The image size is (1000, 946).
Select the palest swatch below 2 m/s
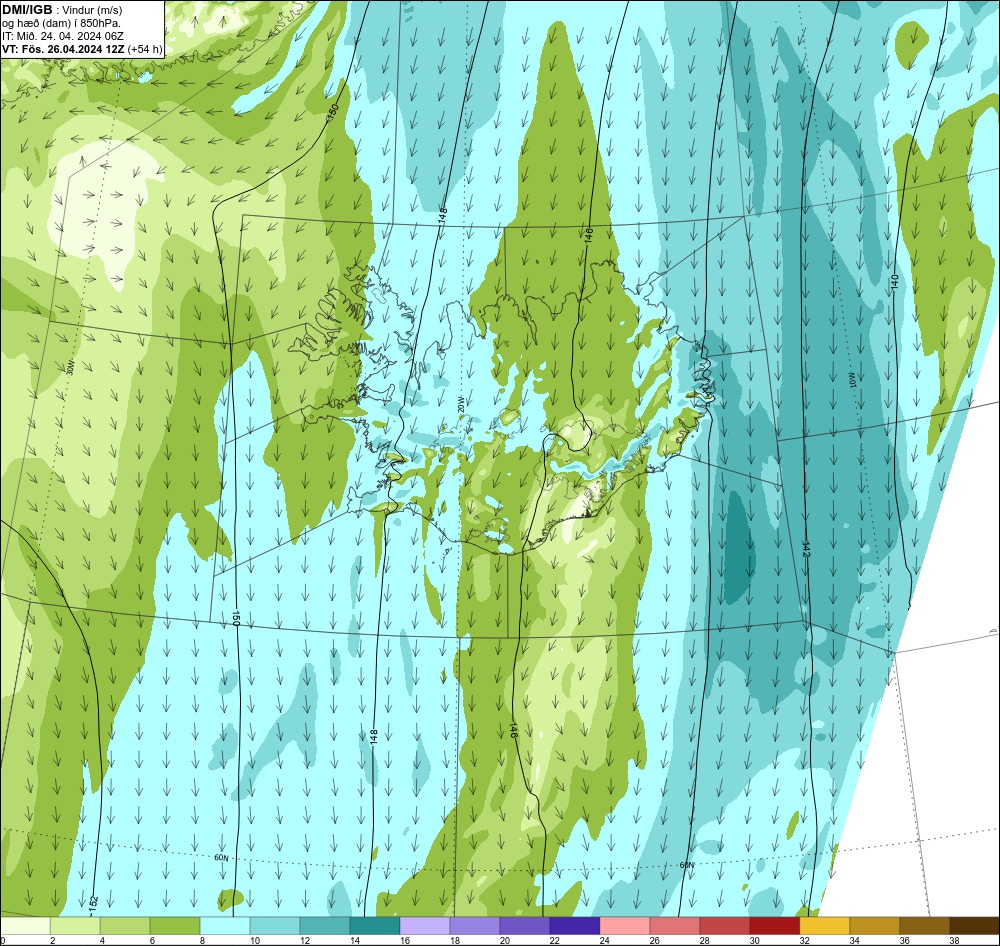[25, 926]
